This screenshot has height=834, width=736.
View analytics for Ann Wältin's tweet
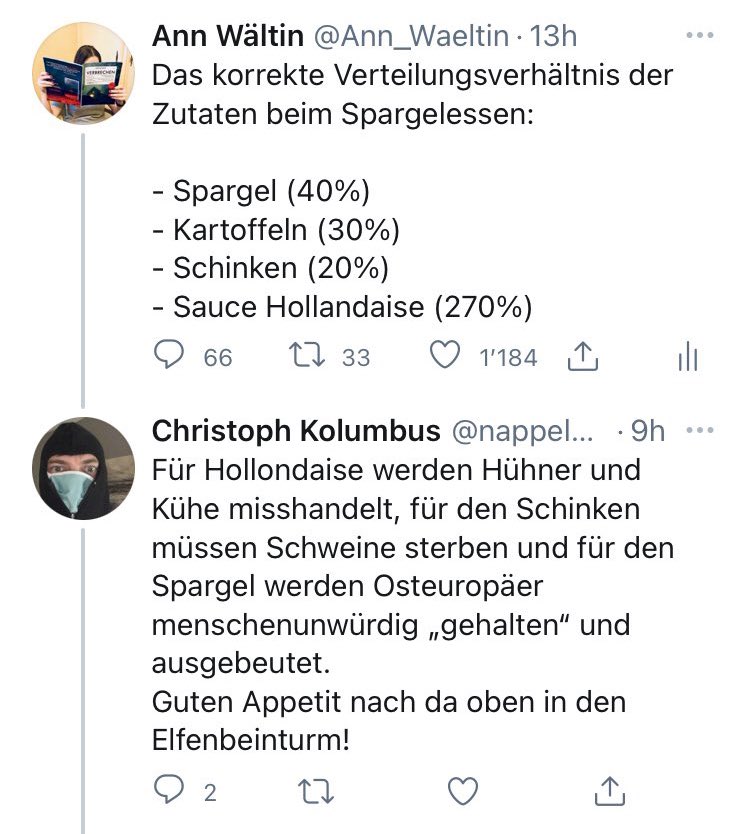point(687,357)
